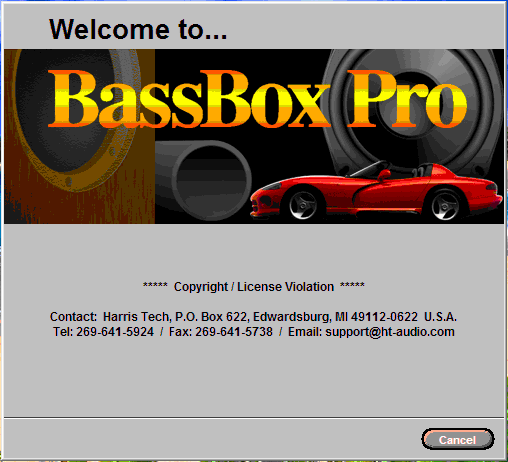Image resolution: width=508 pixels, height=462 pixels.
Task: Click the gray port tube graphic
Action: point(203,180)
